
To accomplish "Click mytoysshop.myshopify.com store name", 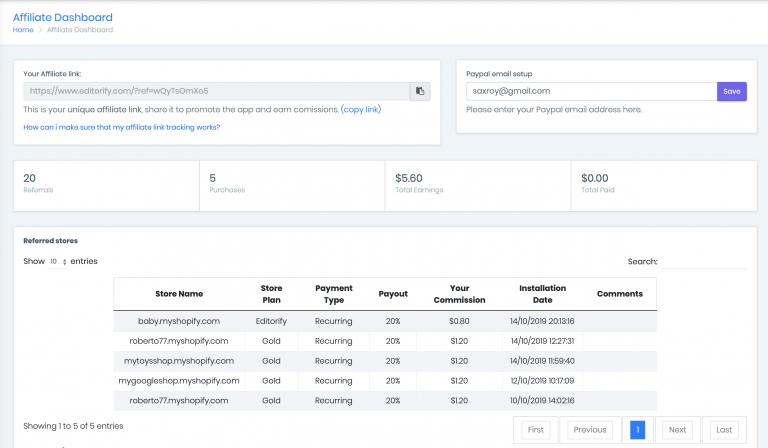I will 179,361.
